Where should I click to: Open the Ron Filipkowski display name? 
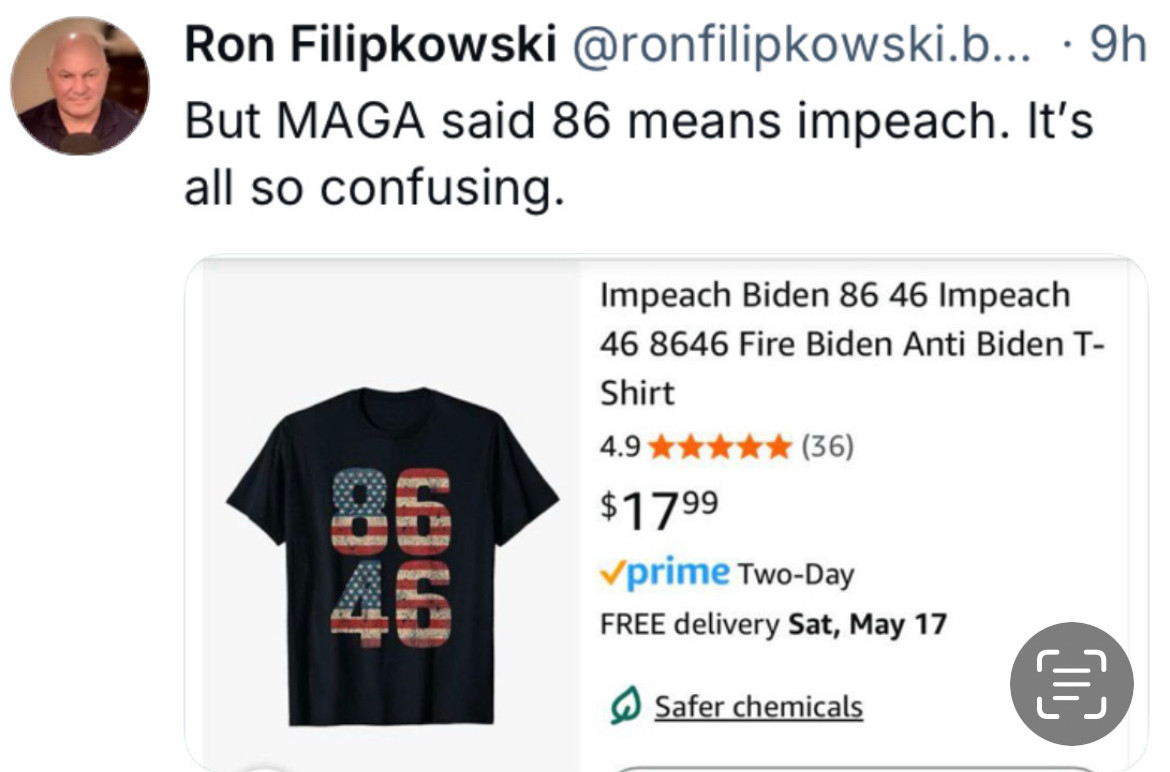click(x=370, y=44)
